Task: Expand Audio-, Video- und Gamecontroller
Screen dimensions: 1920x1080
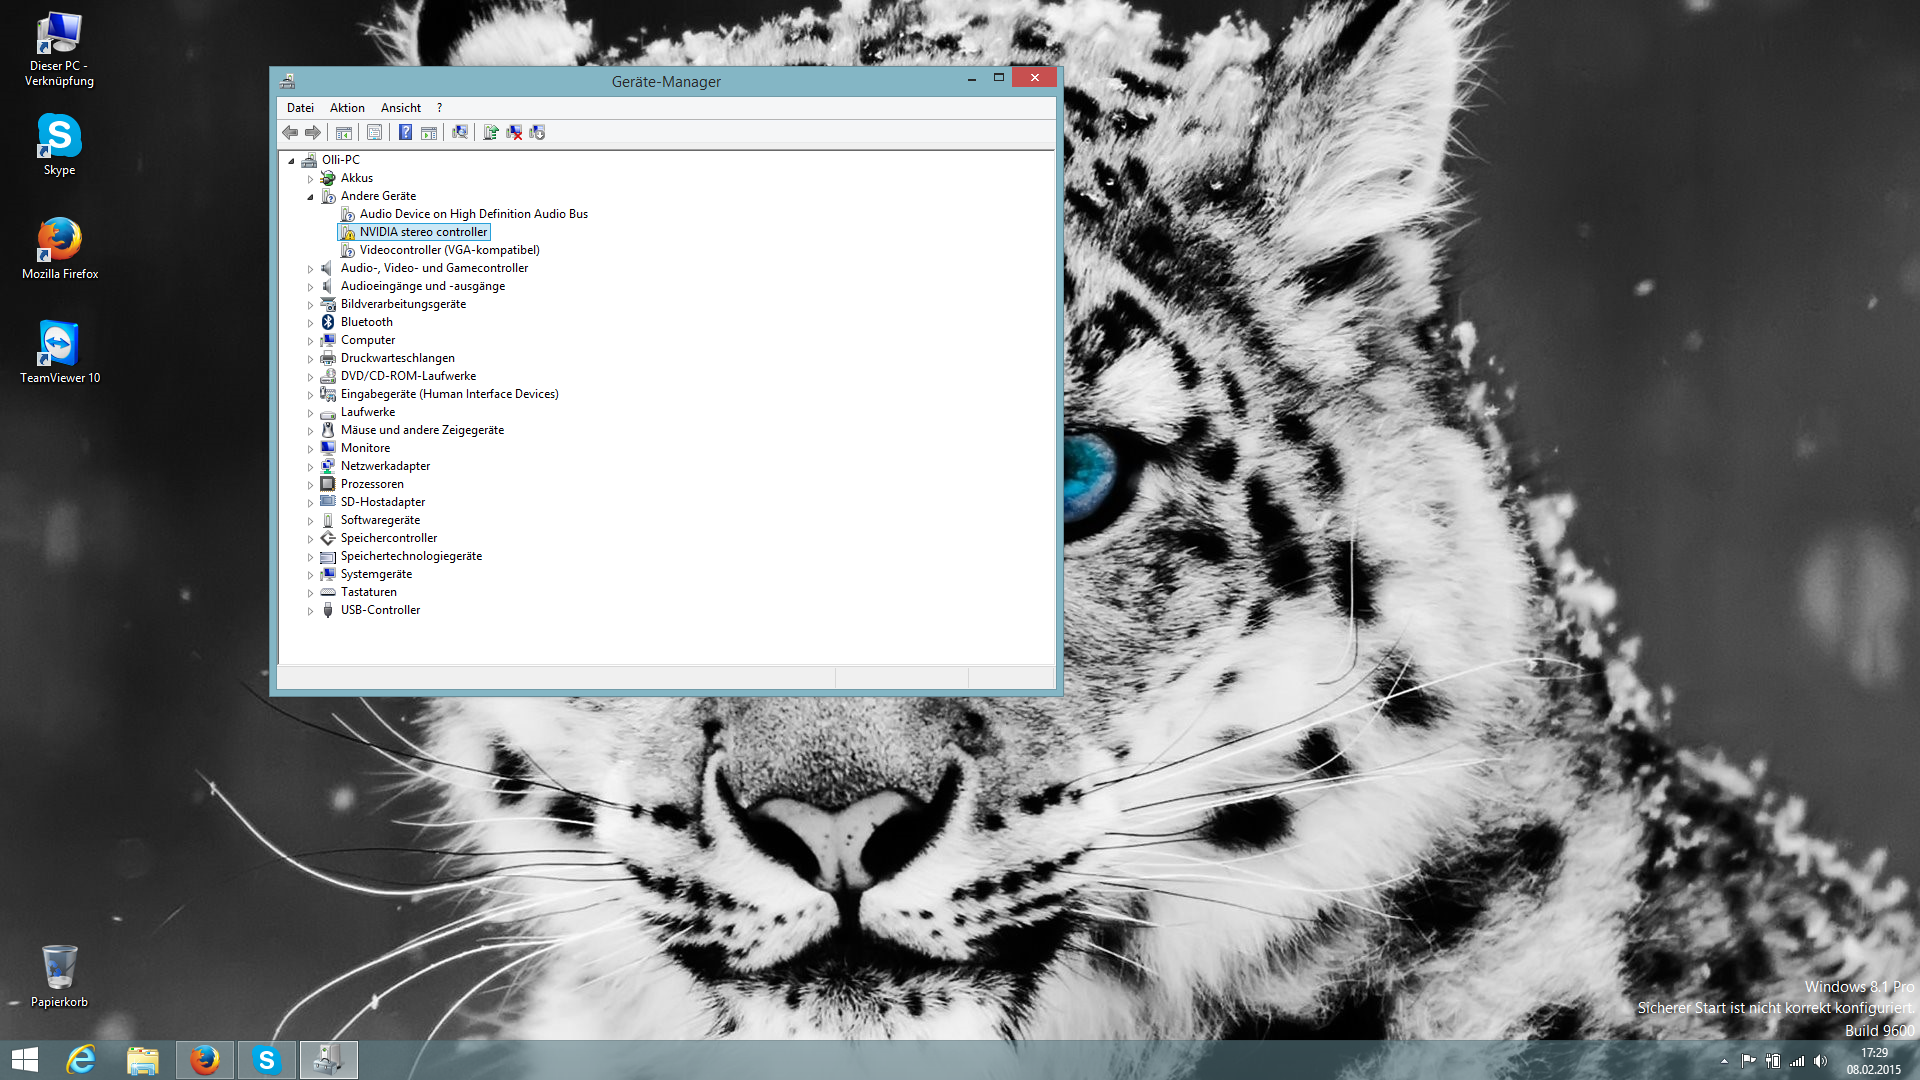Action: pyautogui.click(x=310, y=269)
